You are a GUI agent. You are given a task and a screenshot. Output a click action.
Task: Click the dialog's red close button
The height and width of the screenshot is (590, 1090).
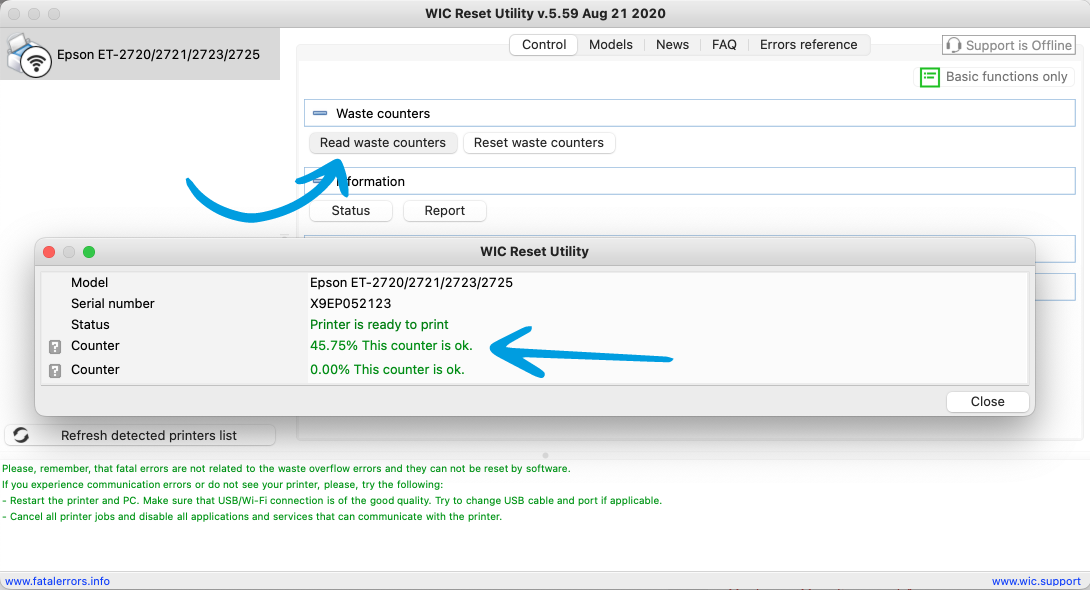click(49, 252)
